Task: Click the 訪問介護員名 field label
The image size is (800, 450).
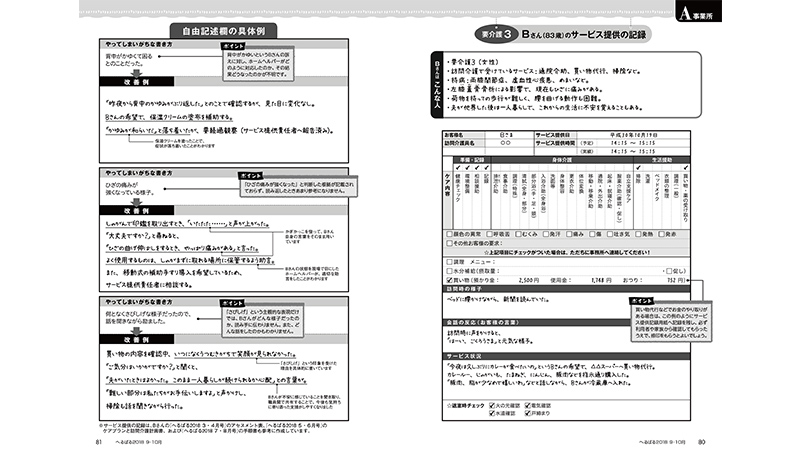Action: 459,143
